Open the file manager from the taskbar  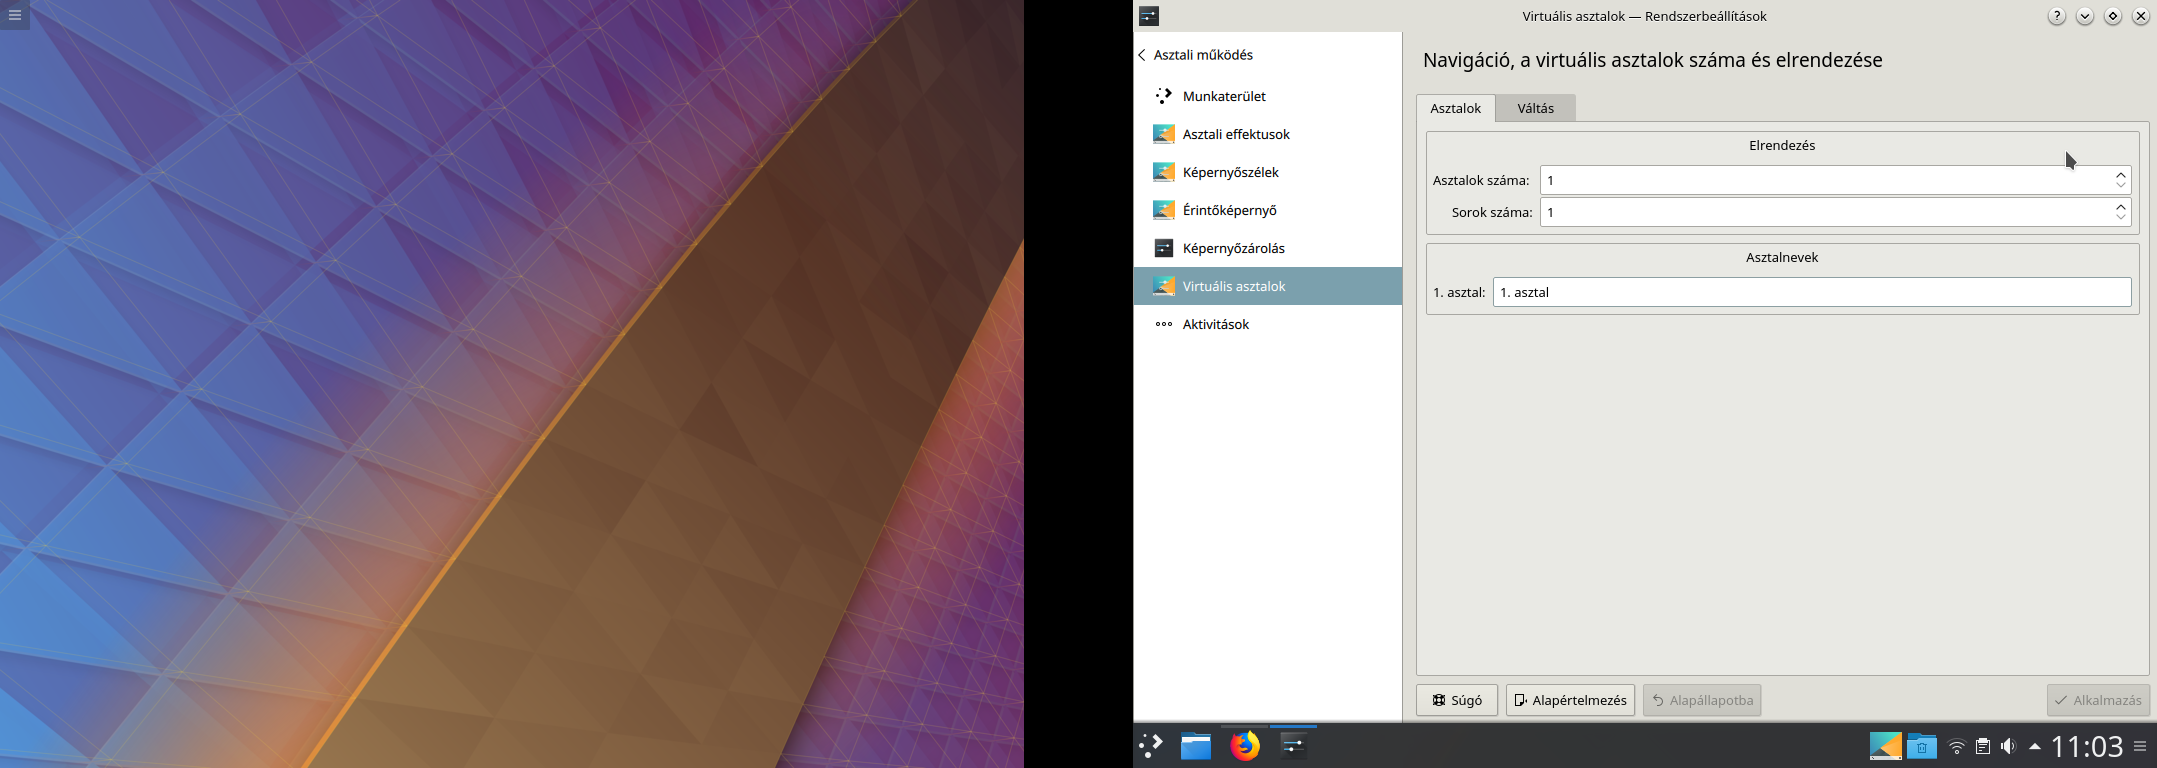click(1196, 746)
